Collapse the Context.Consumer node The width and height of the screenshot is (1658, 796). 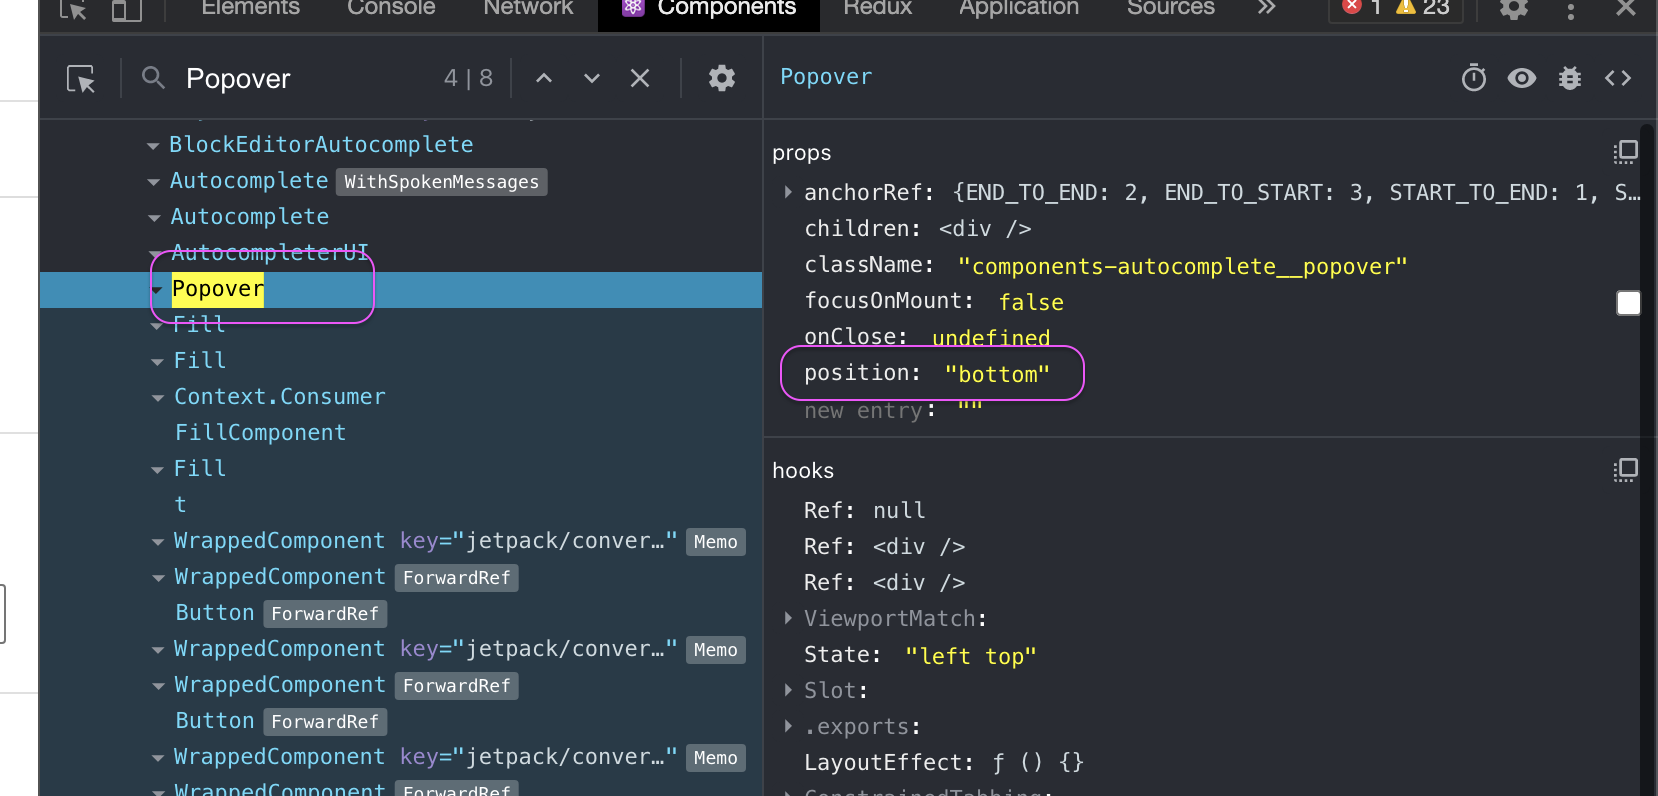tap(158, 398)
